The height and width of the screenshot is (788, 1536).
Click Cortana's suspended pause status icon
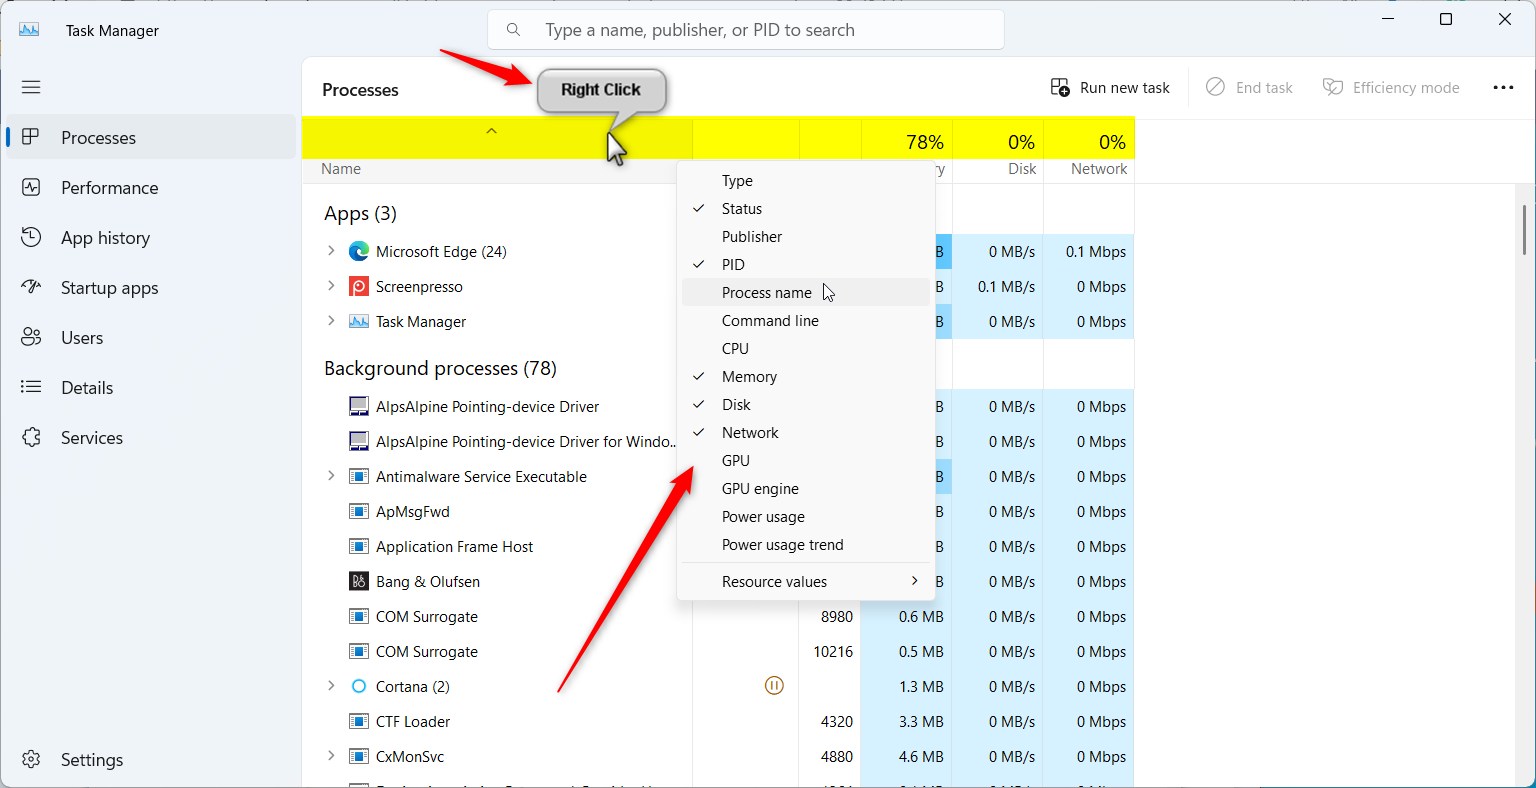pyautogui.click(x=774, y=686)
